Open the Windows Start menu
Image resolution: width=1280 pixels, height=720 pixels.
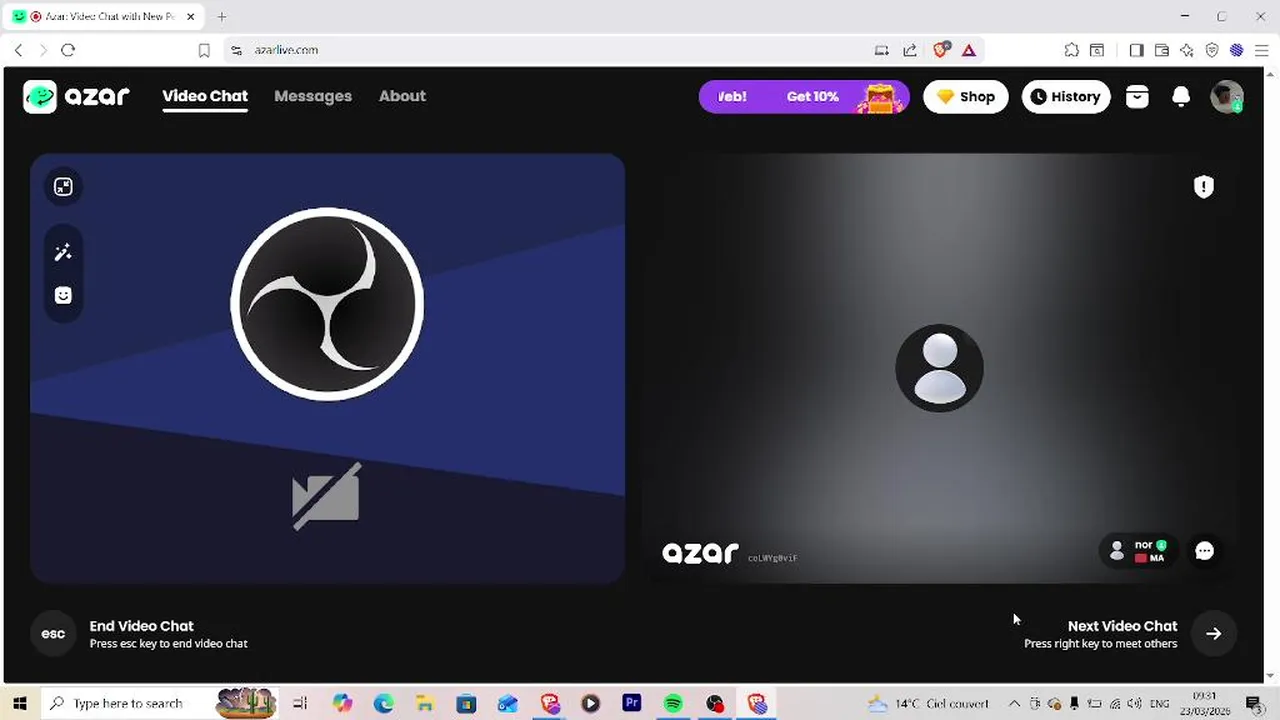pyautogui.click(x=19, y=703)
